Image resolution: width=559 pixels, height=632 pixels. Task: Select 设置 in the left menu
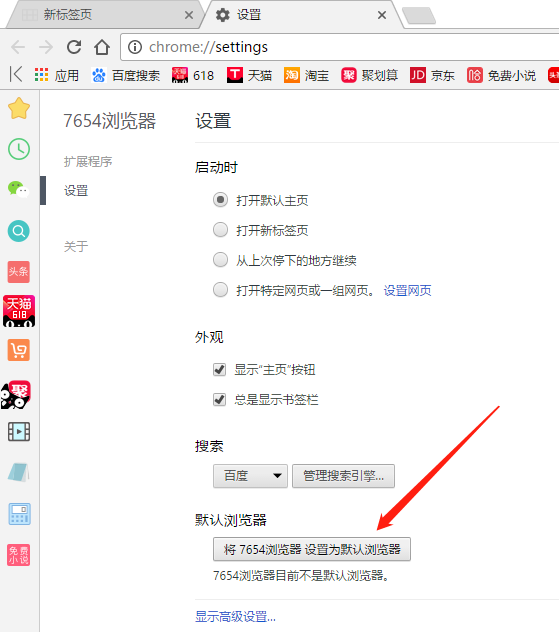76,191
